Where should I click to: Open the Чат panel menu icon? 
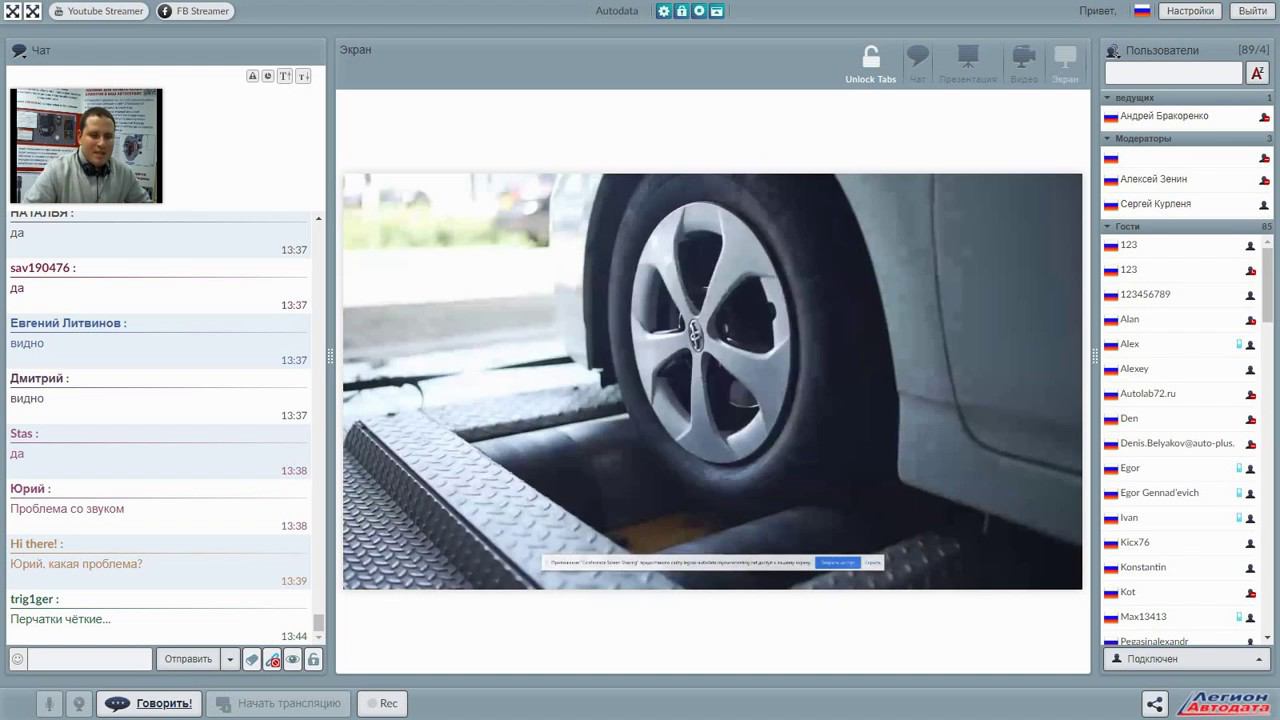click(19, 50)
